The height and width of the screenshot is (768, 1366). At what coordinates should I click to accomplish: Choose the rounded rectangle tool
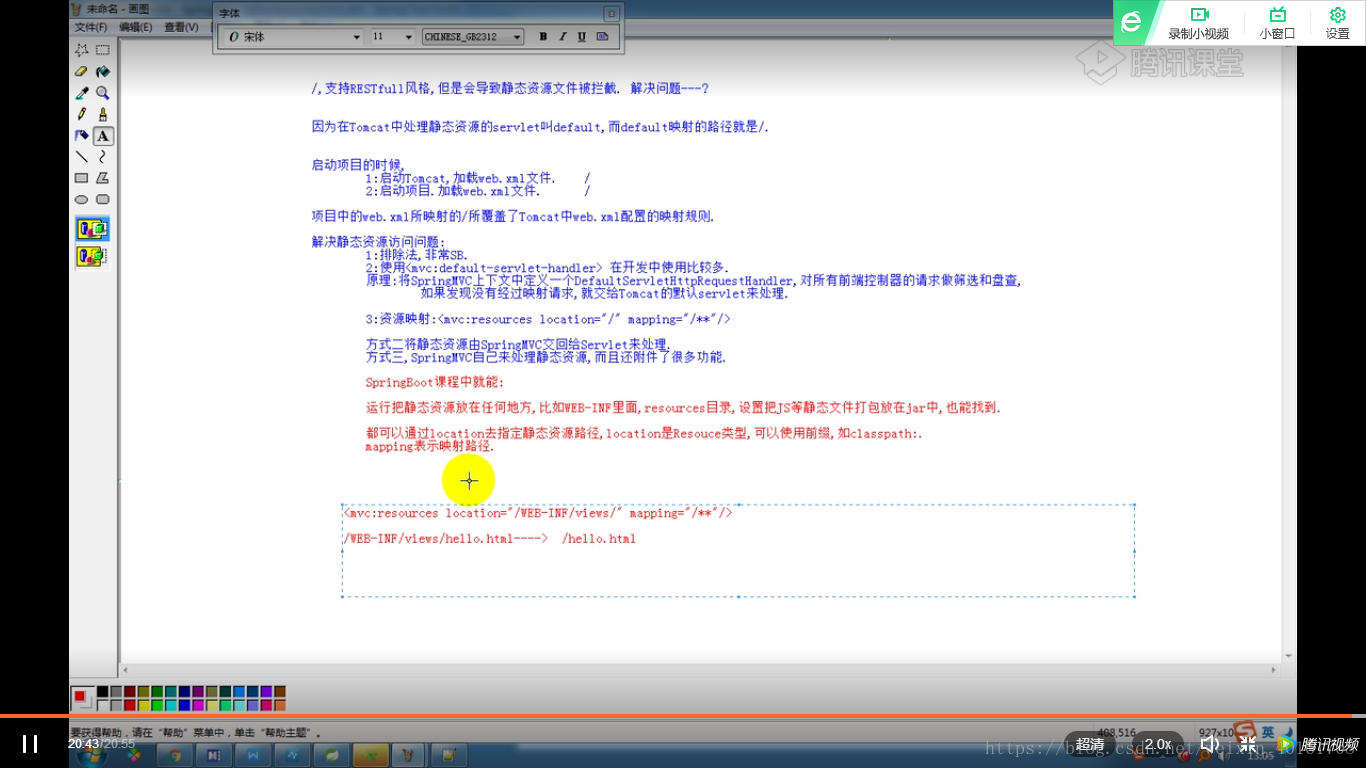[102, 199]
